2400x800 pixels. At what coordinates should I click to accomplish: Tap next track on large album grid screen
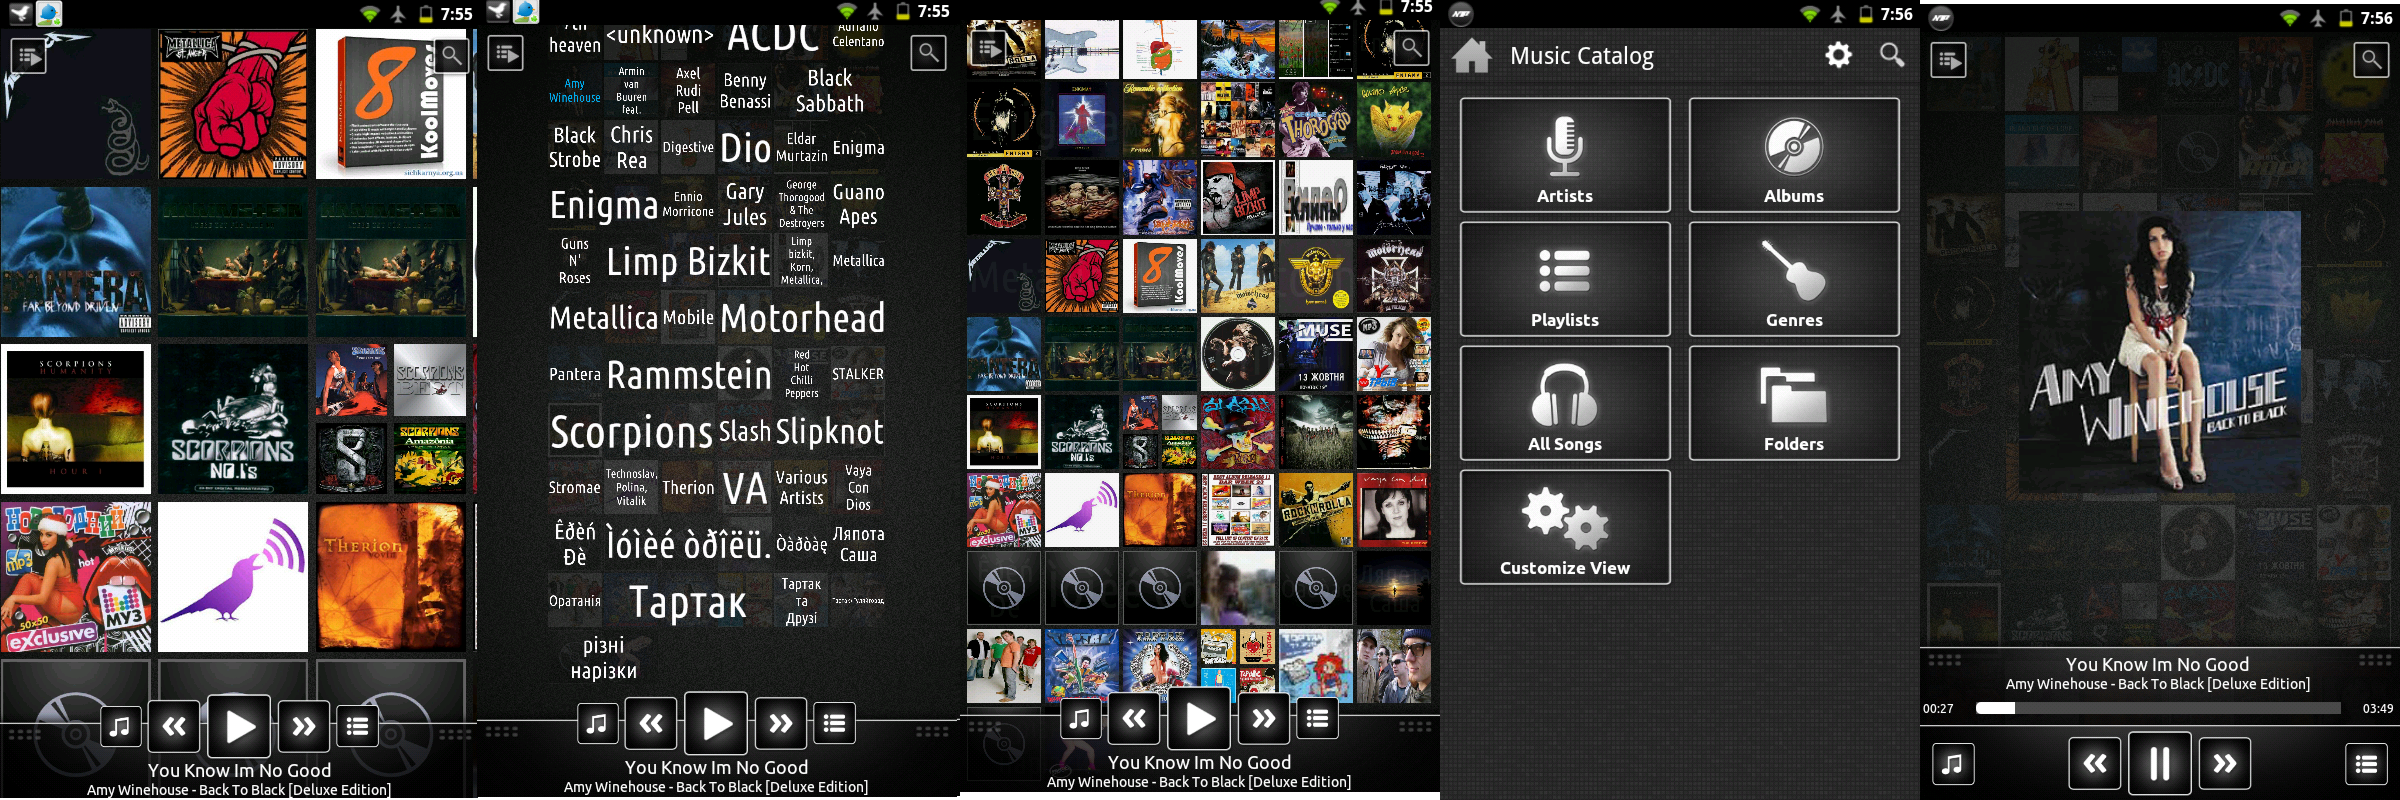(303, 727)
